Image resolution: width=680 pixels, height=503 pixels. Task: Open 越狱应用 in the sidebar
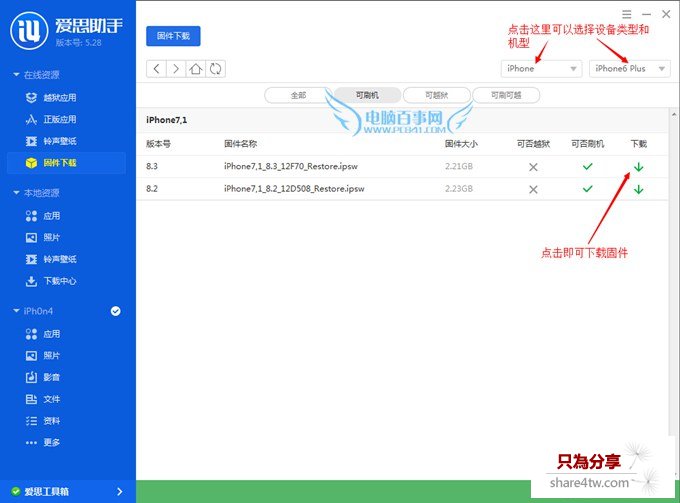[x=51, y=98]
